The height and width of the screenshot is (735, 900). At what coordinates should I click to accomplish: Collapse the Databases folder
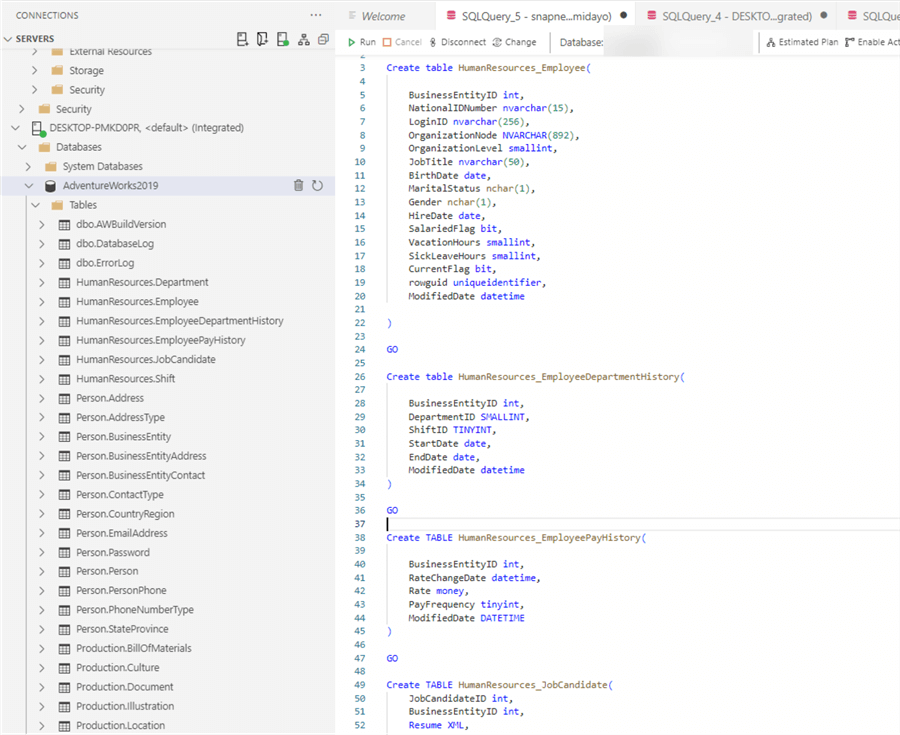(22, 147)
